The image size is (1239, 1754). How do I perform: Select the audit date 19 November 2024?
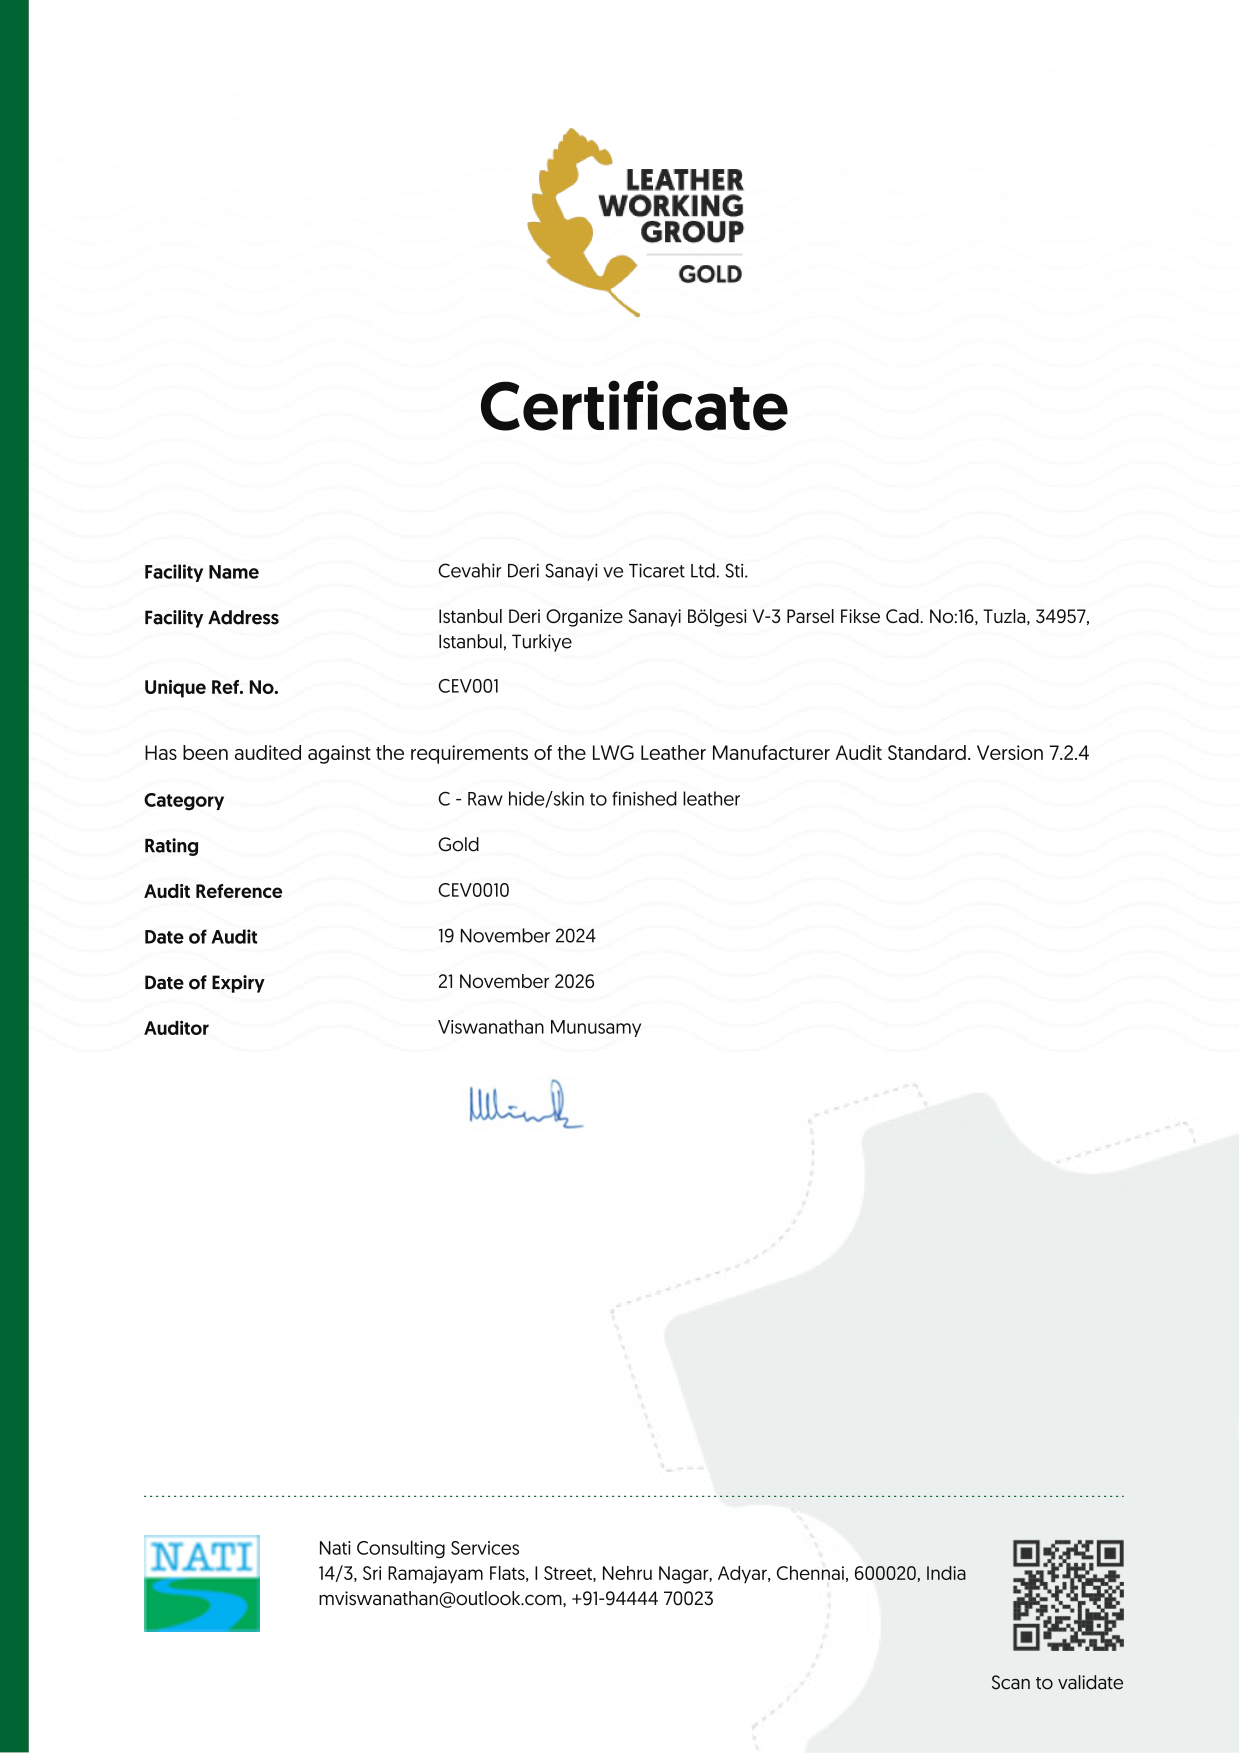pyautogui.click(x=516, y=936)
